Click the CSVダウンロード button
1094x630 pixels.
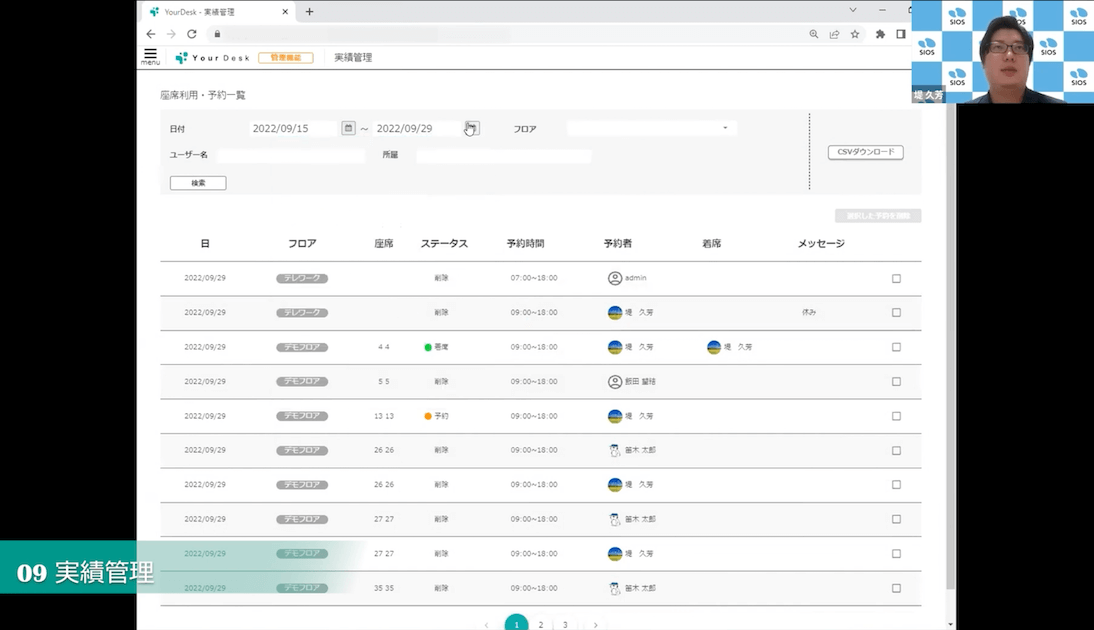(864, 152)
